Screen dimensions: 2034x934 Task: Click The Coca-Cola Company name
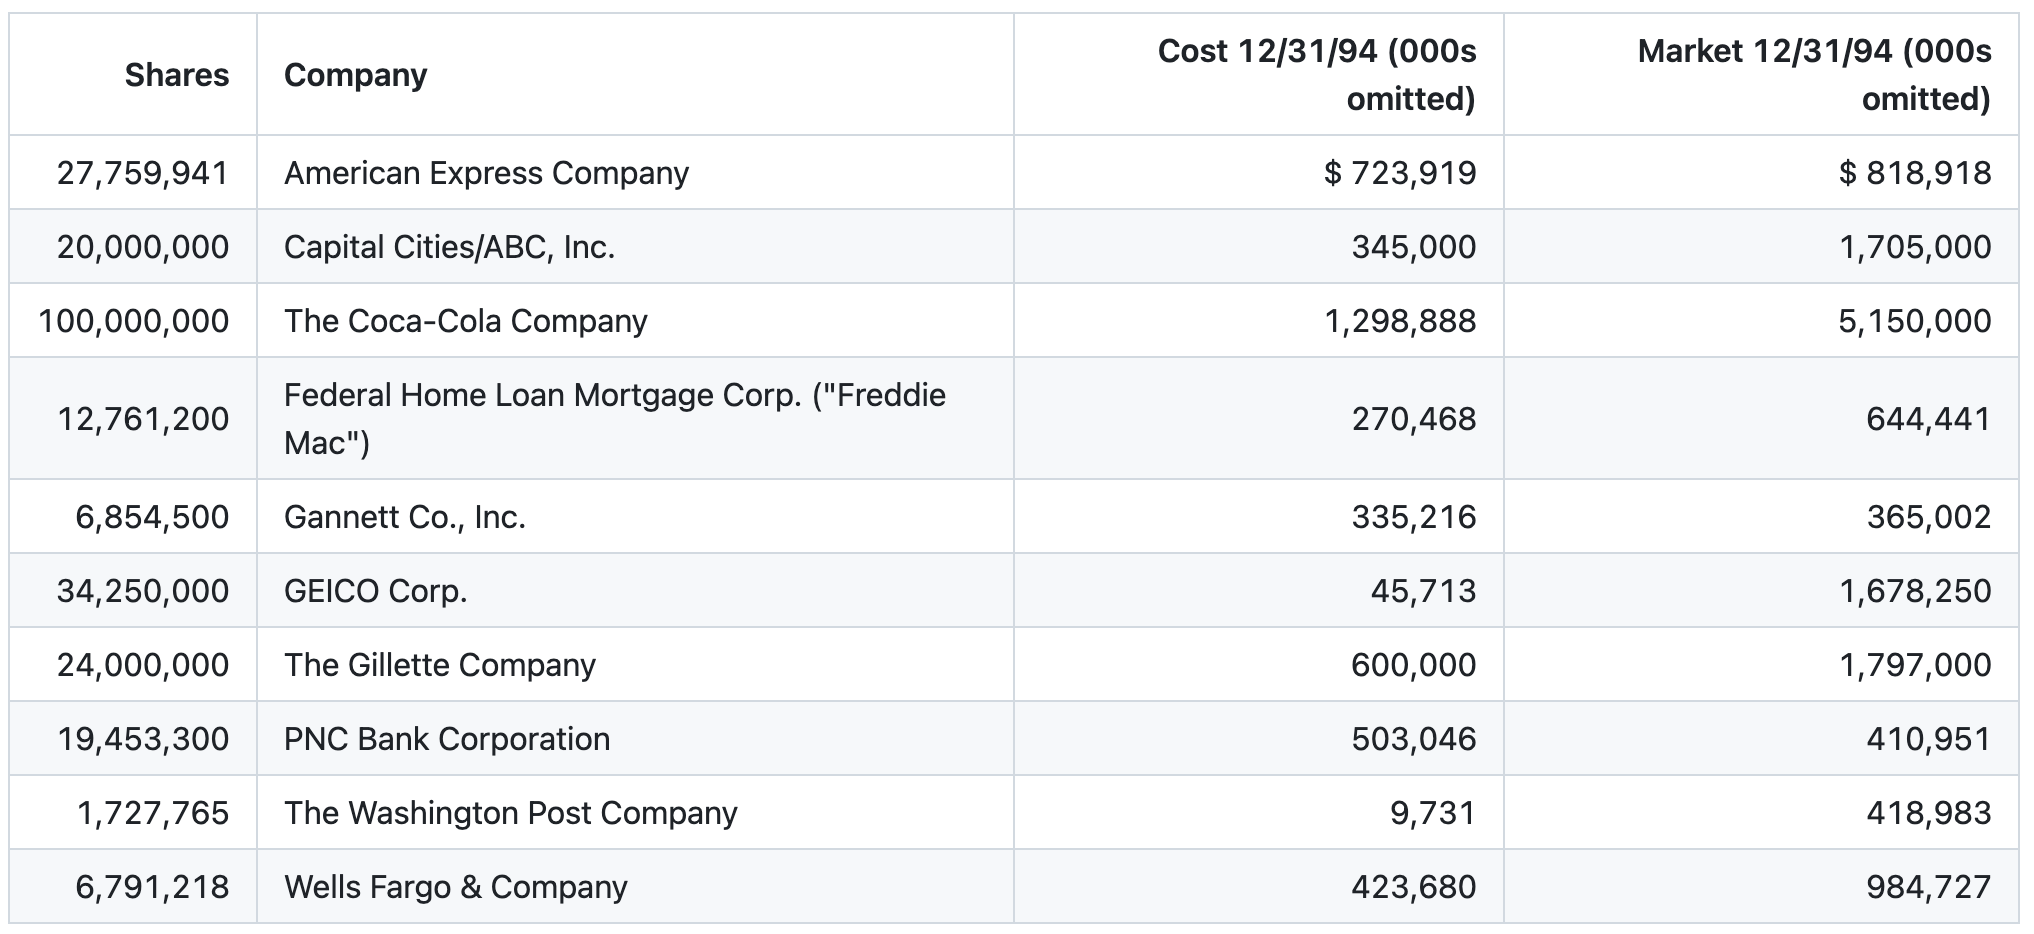pyautogui.click(x=465, y=321)
